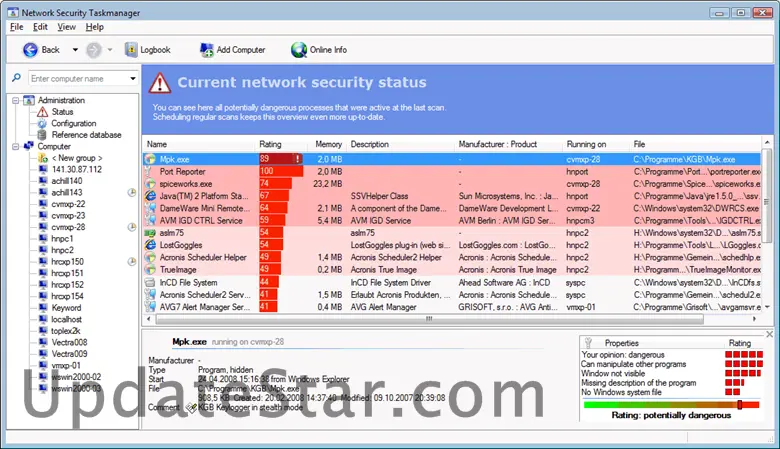Open the Help menu
The width and height of the screenshot is (780, 449).
click(95, 27)
